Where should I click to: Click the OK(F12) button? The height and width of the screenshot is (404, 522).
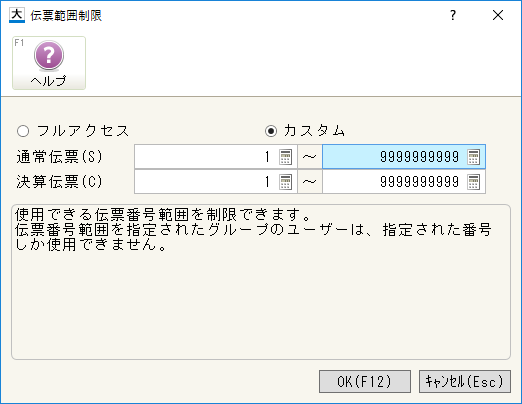point(365,381)
